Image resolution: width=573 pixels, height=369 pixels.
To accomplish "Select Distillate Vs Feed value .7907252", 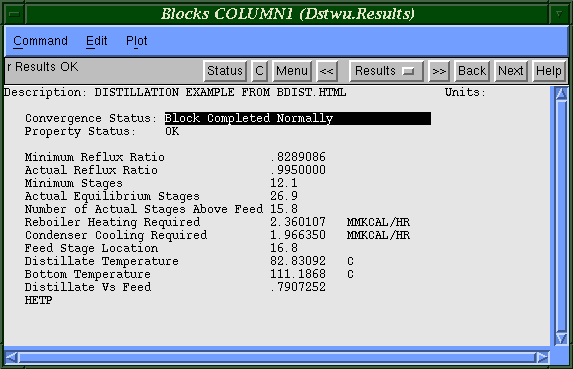I will [298, 287].
